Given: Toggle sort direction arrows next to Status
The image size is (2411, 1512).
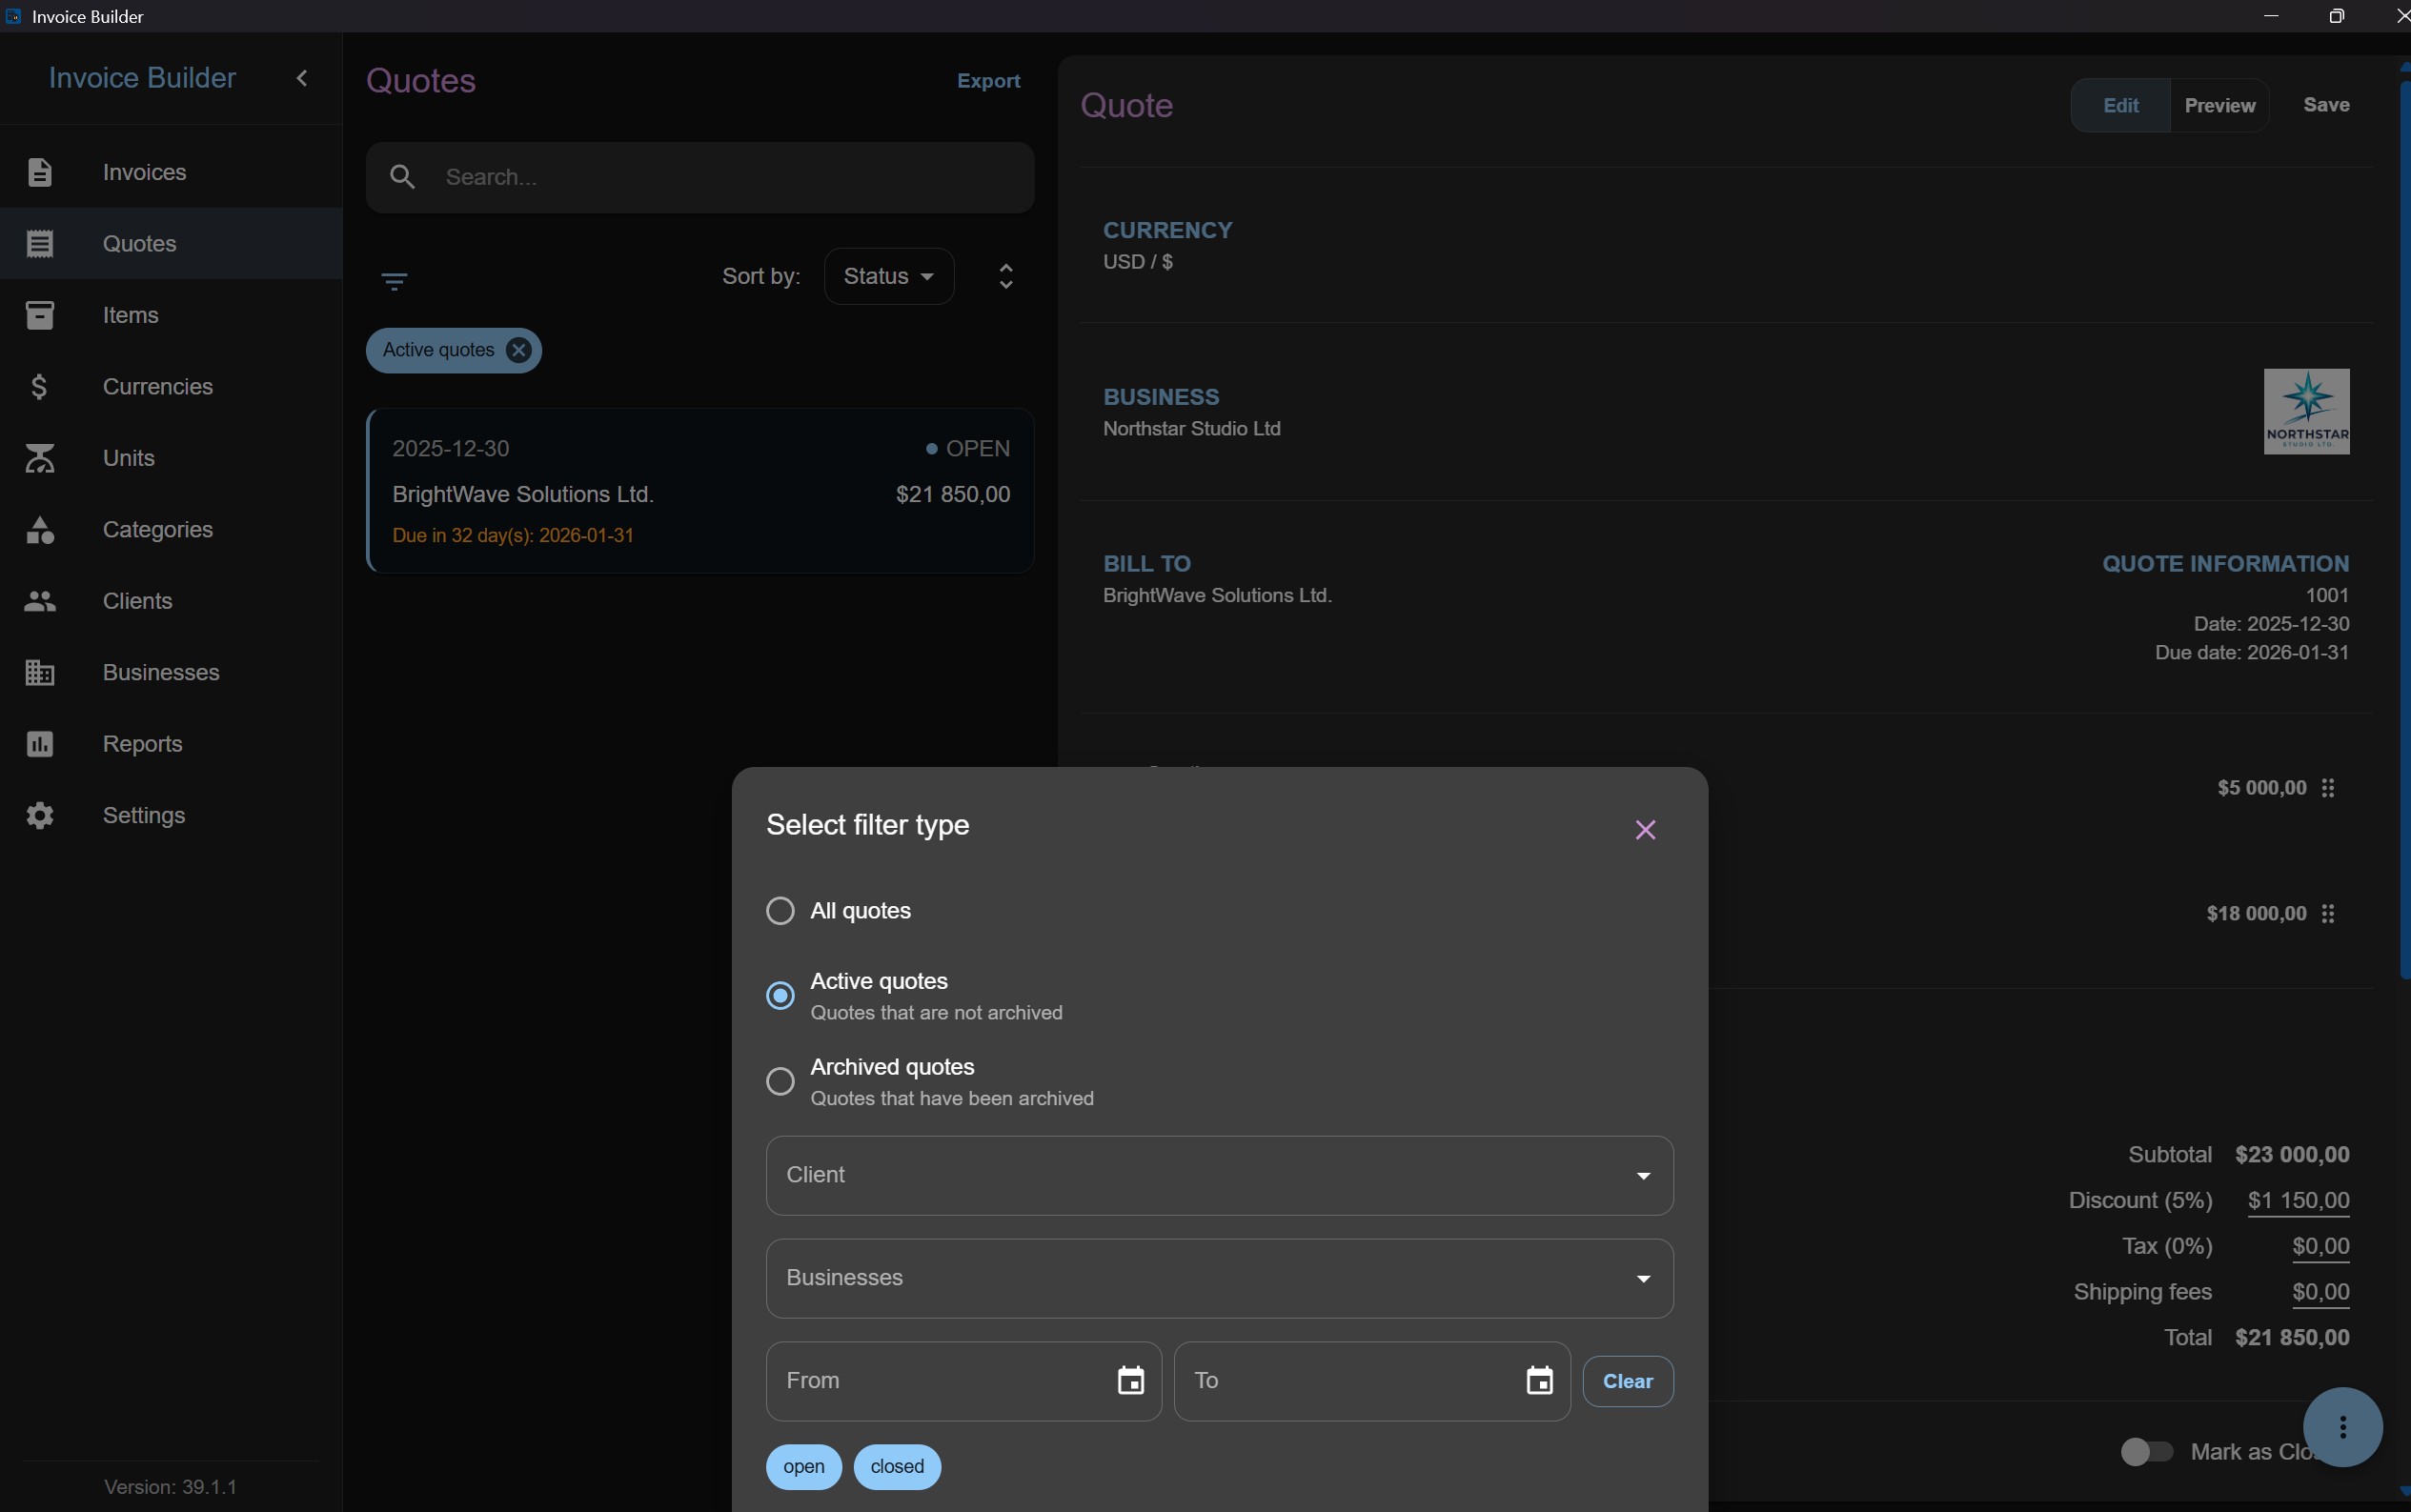Looking at the screenshot, I should 1006,277.
